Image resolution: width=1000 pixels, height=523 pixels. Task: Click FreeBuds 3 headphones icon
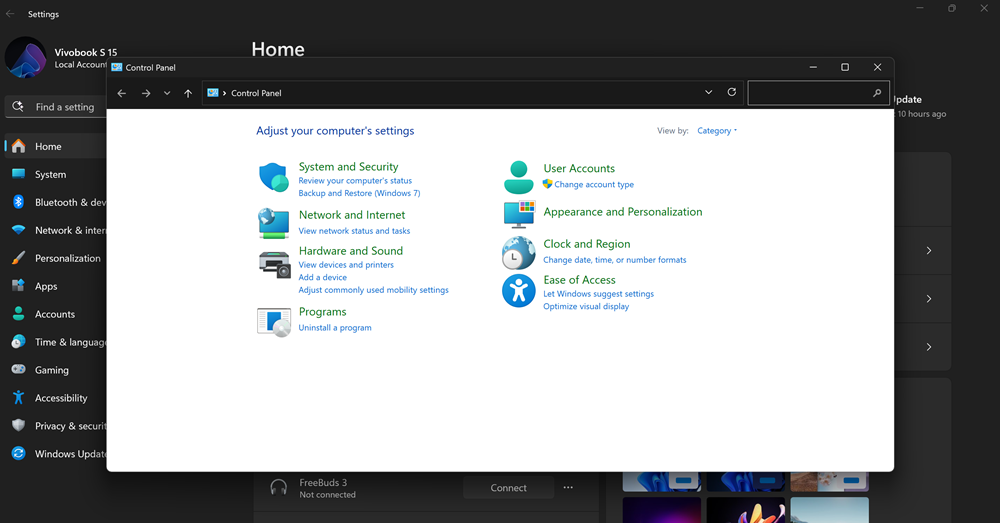[x=279, y=488]
